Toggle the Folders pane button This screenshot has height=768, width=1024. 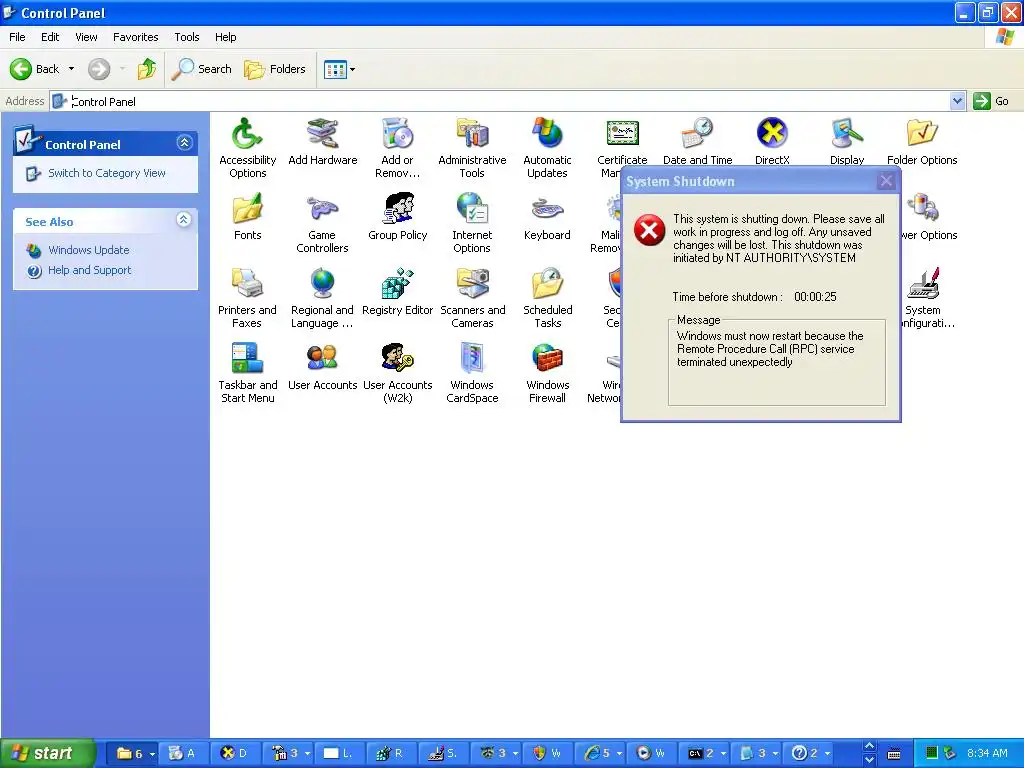[274, 69]
